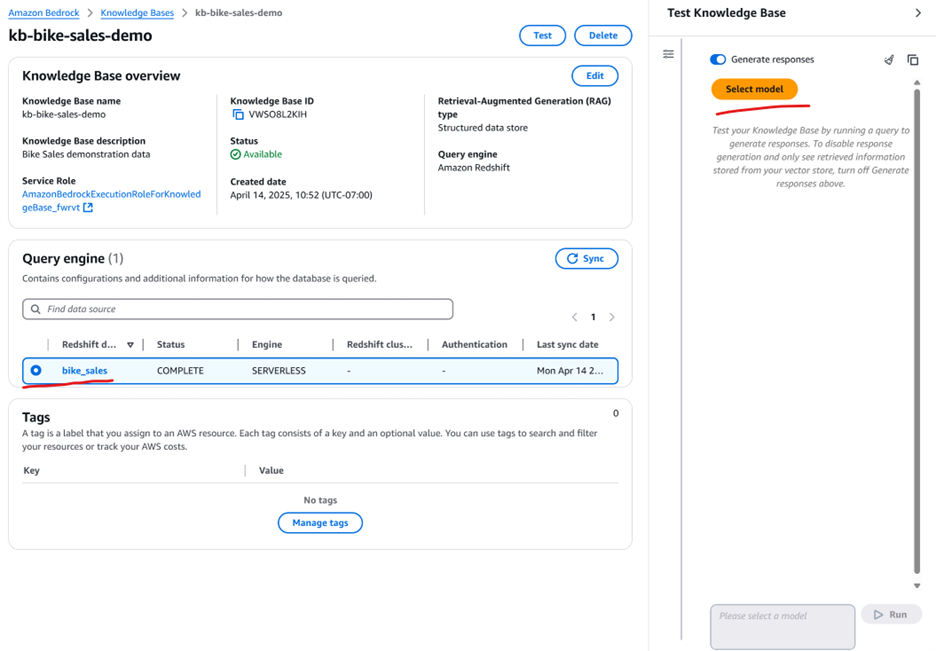Click the Manage tags button

pos(320,523)
